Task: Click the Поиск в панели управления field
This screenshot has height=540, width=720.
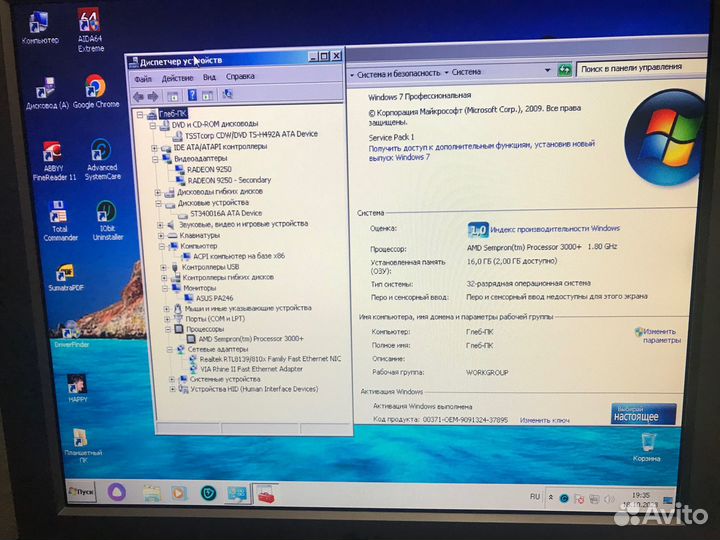Action: click(x=642, y=68)
